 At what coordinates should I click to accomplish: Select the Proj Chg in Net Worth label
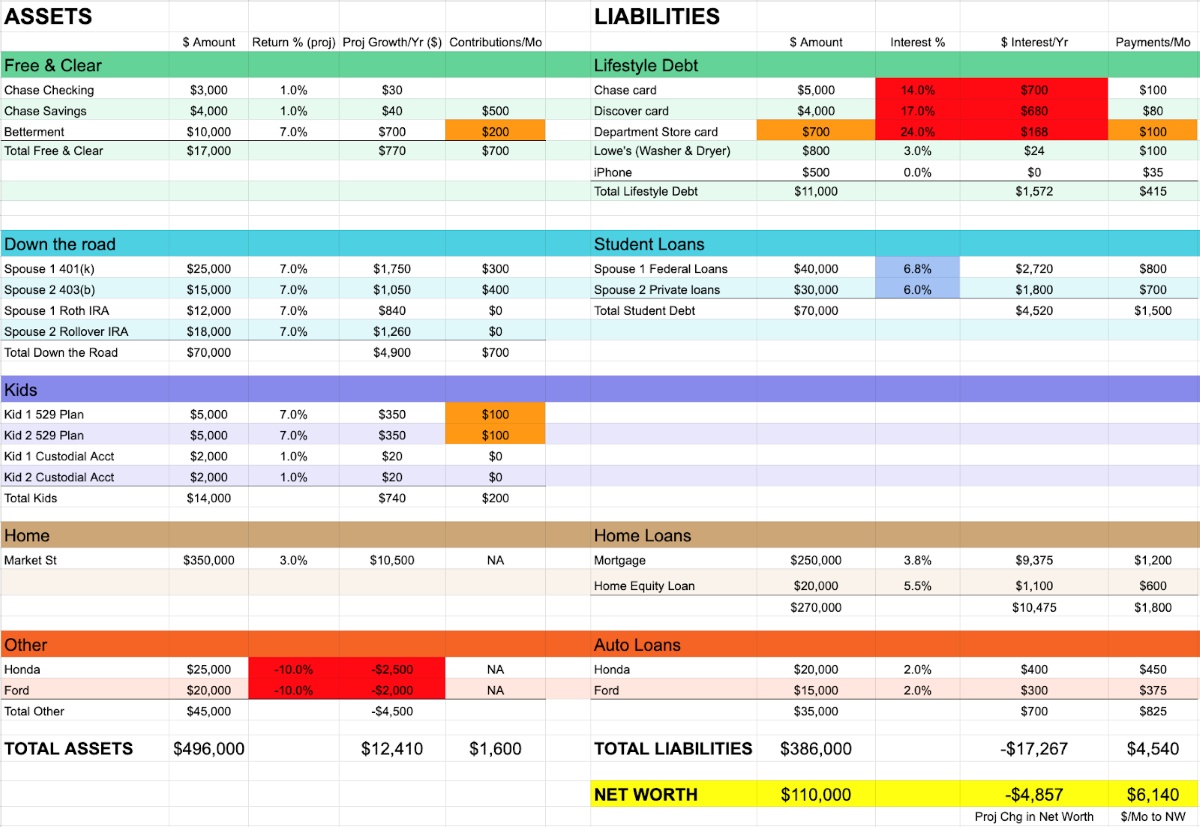click(x=1034, y=817)
